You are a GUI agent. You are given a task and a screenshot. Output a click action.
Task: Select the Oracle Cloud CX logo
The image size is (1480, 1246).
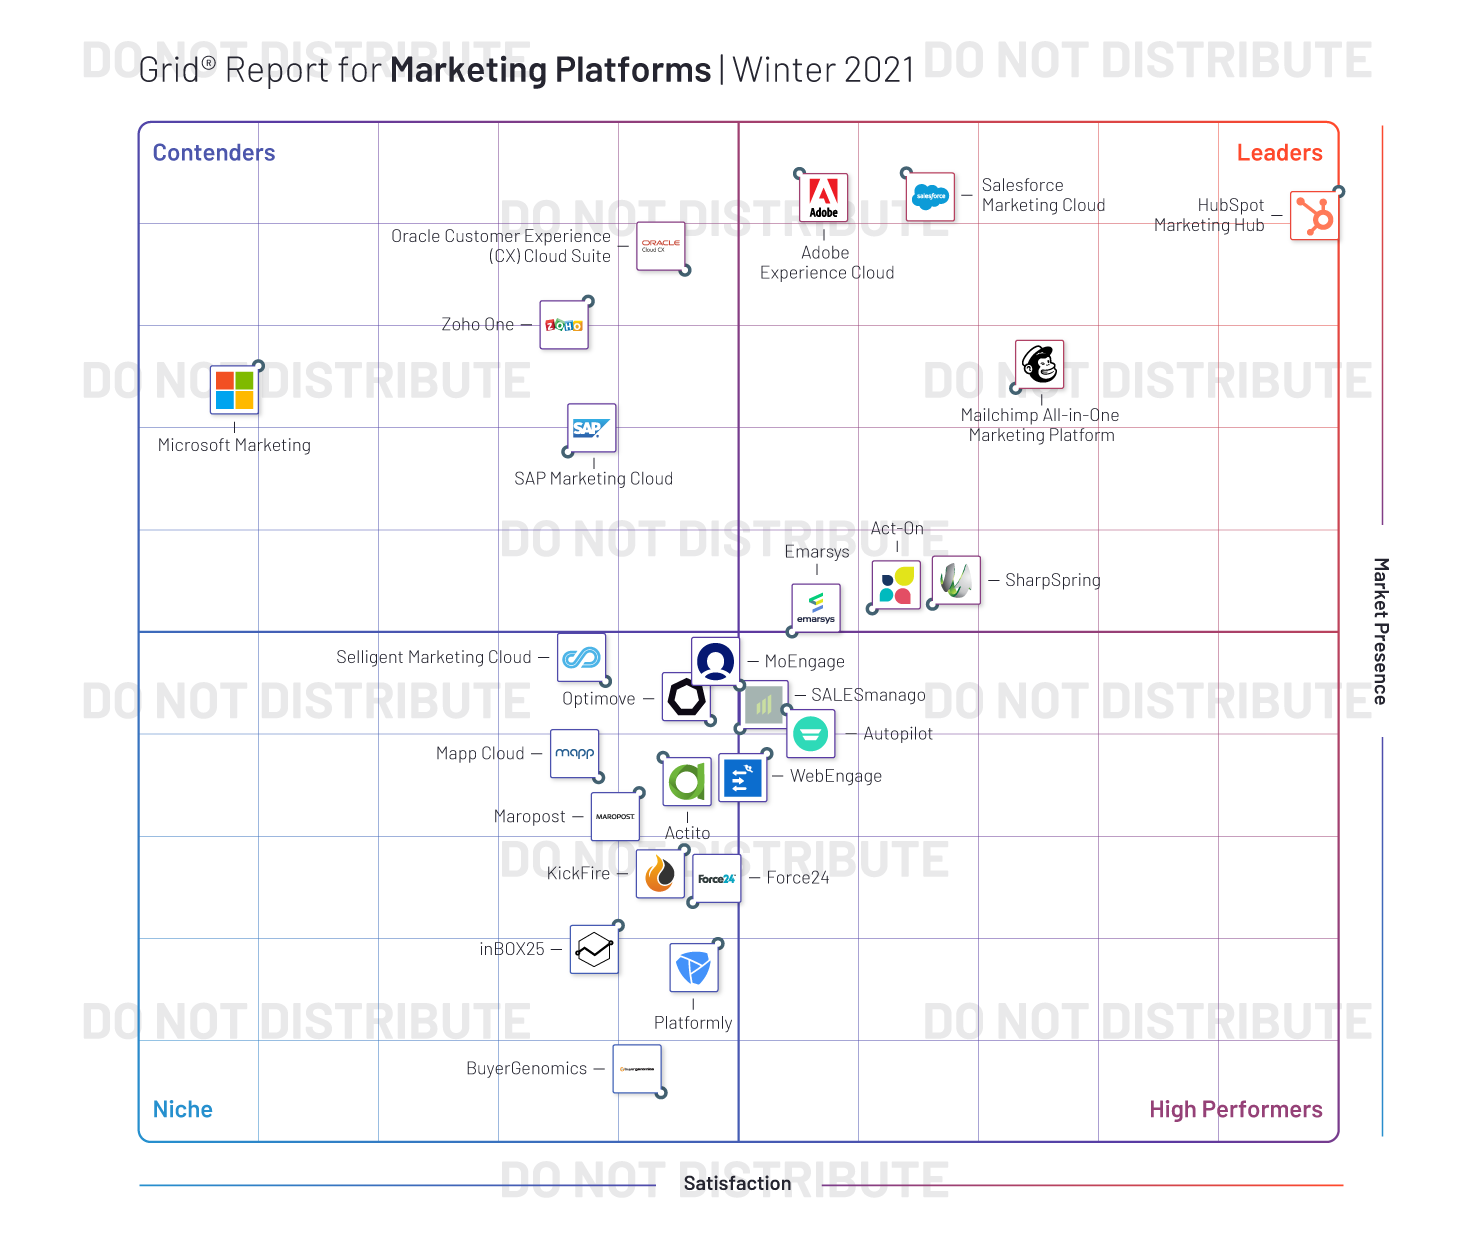(660, 248)
